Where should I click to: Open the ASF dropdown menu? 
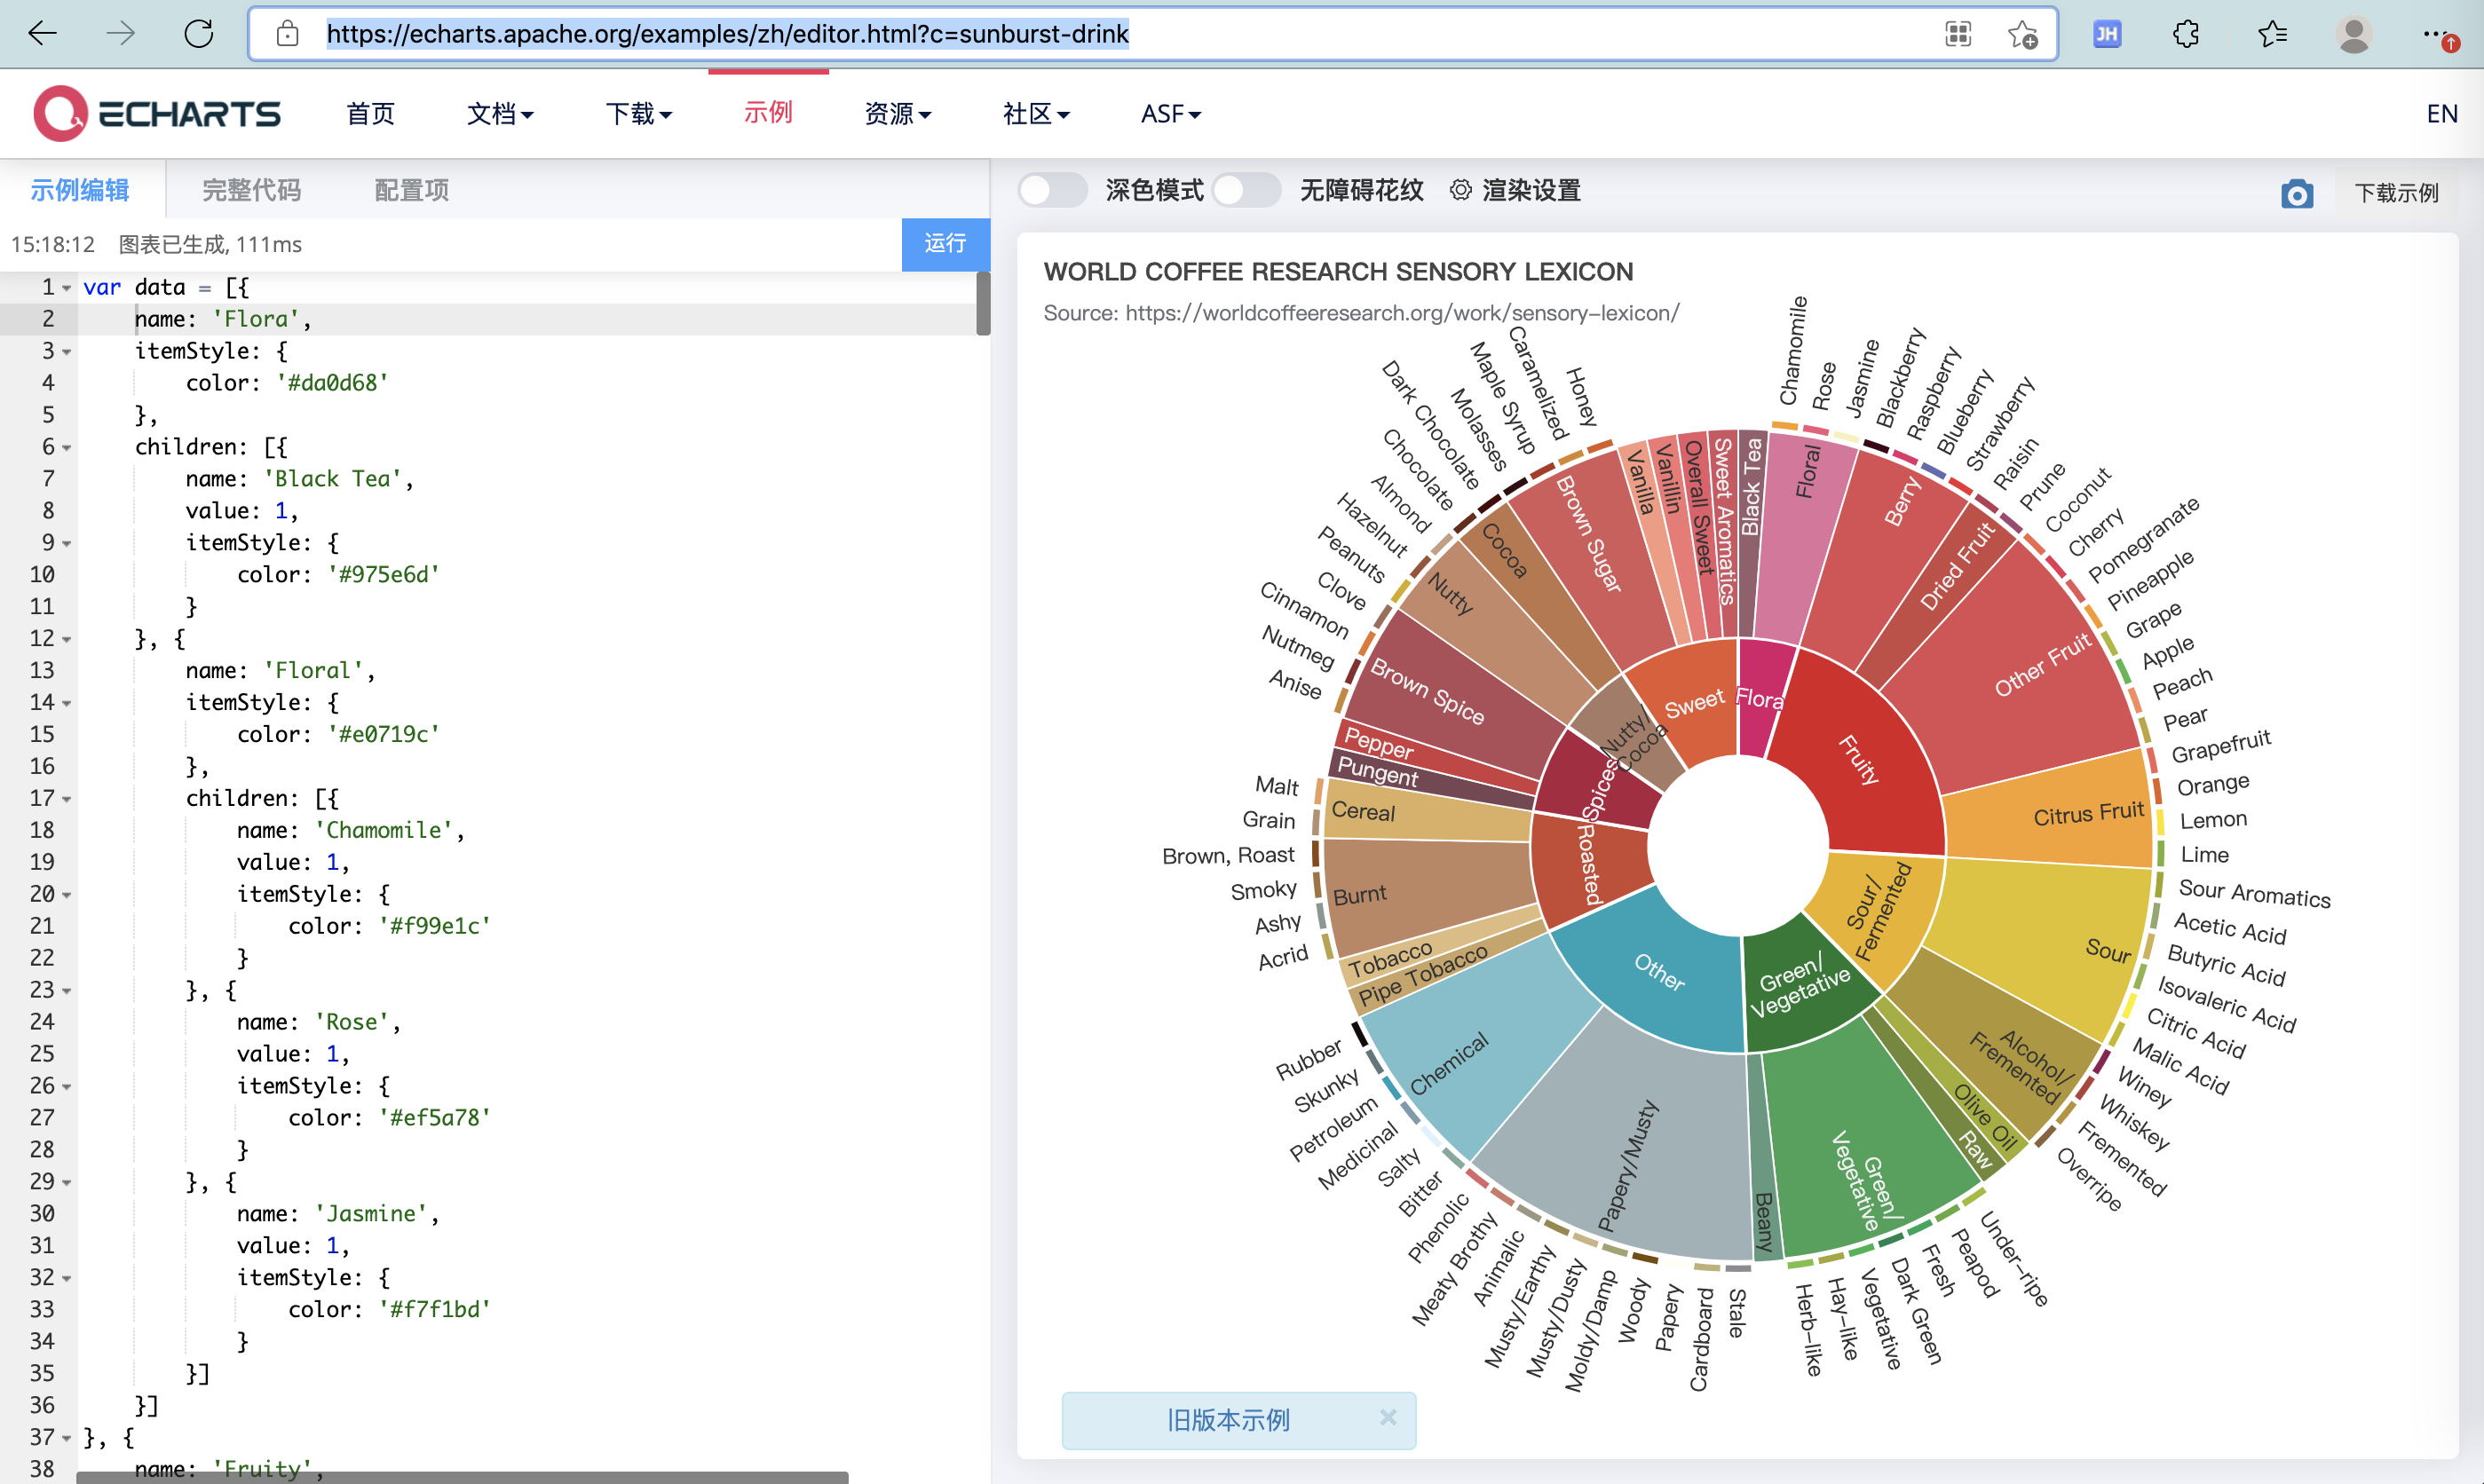[1170, 113]
